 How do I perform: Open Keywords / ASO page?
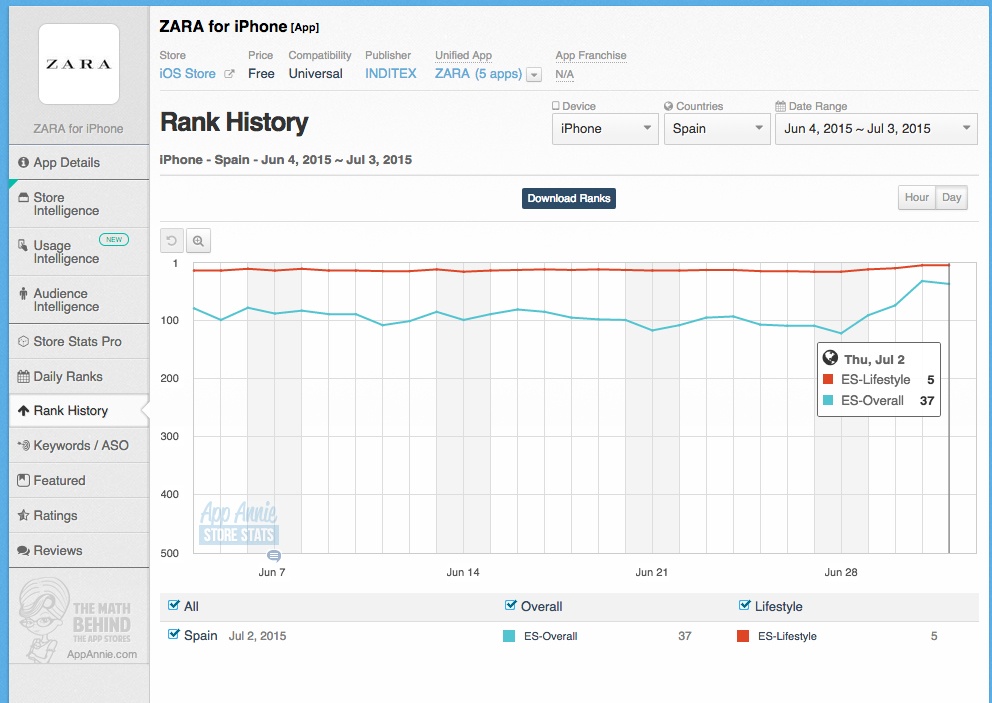coord(79,445)
